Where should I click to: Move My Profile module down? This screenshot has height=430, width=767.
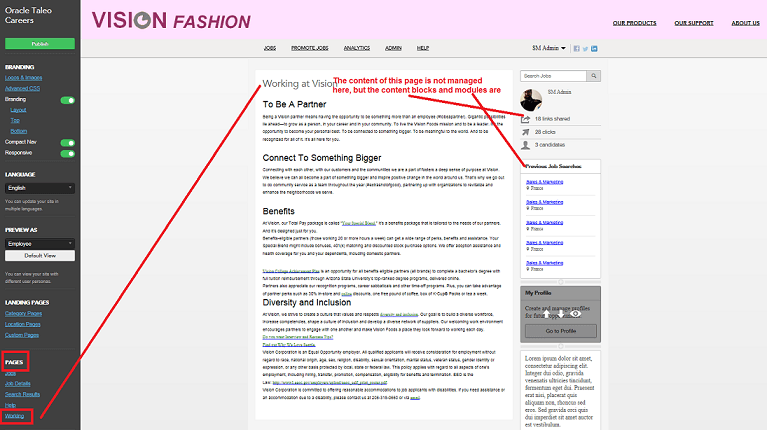point(560,314)
